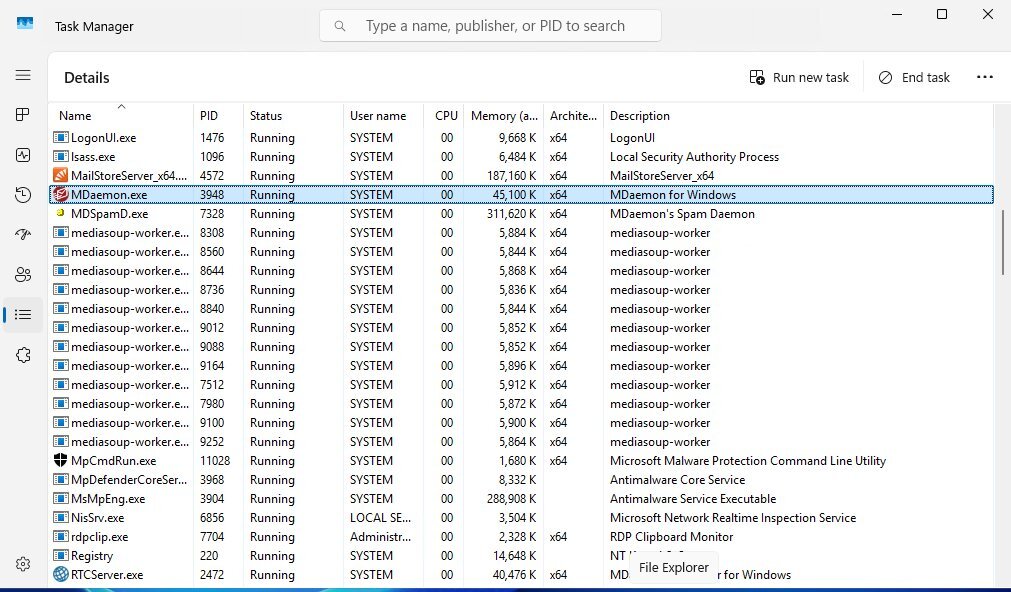The height and width of the screenshot is (592, 1011).
Task: Click the Registry process icon
Action: point(61,555)
